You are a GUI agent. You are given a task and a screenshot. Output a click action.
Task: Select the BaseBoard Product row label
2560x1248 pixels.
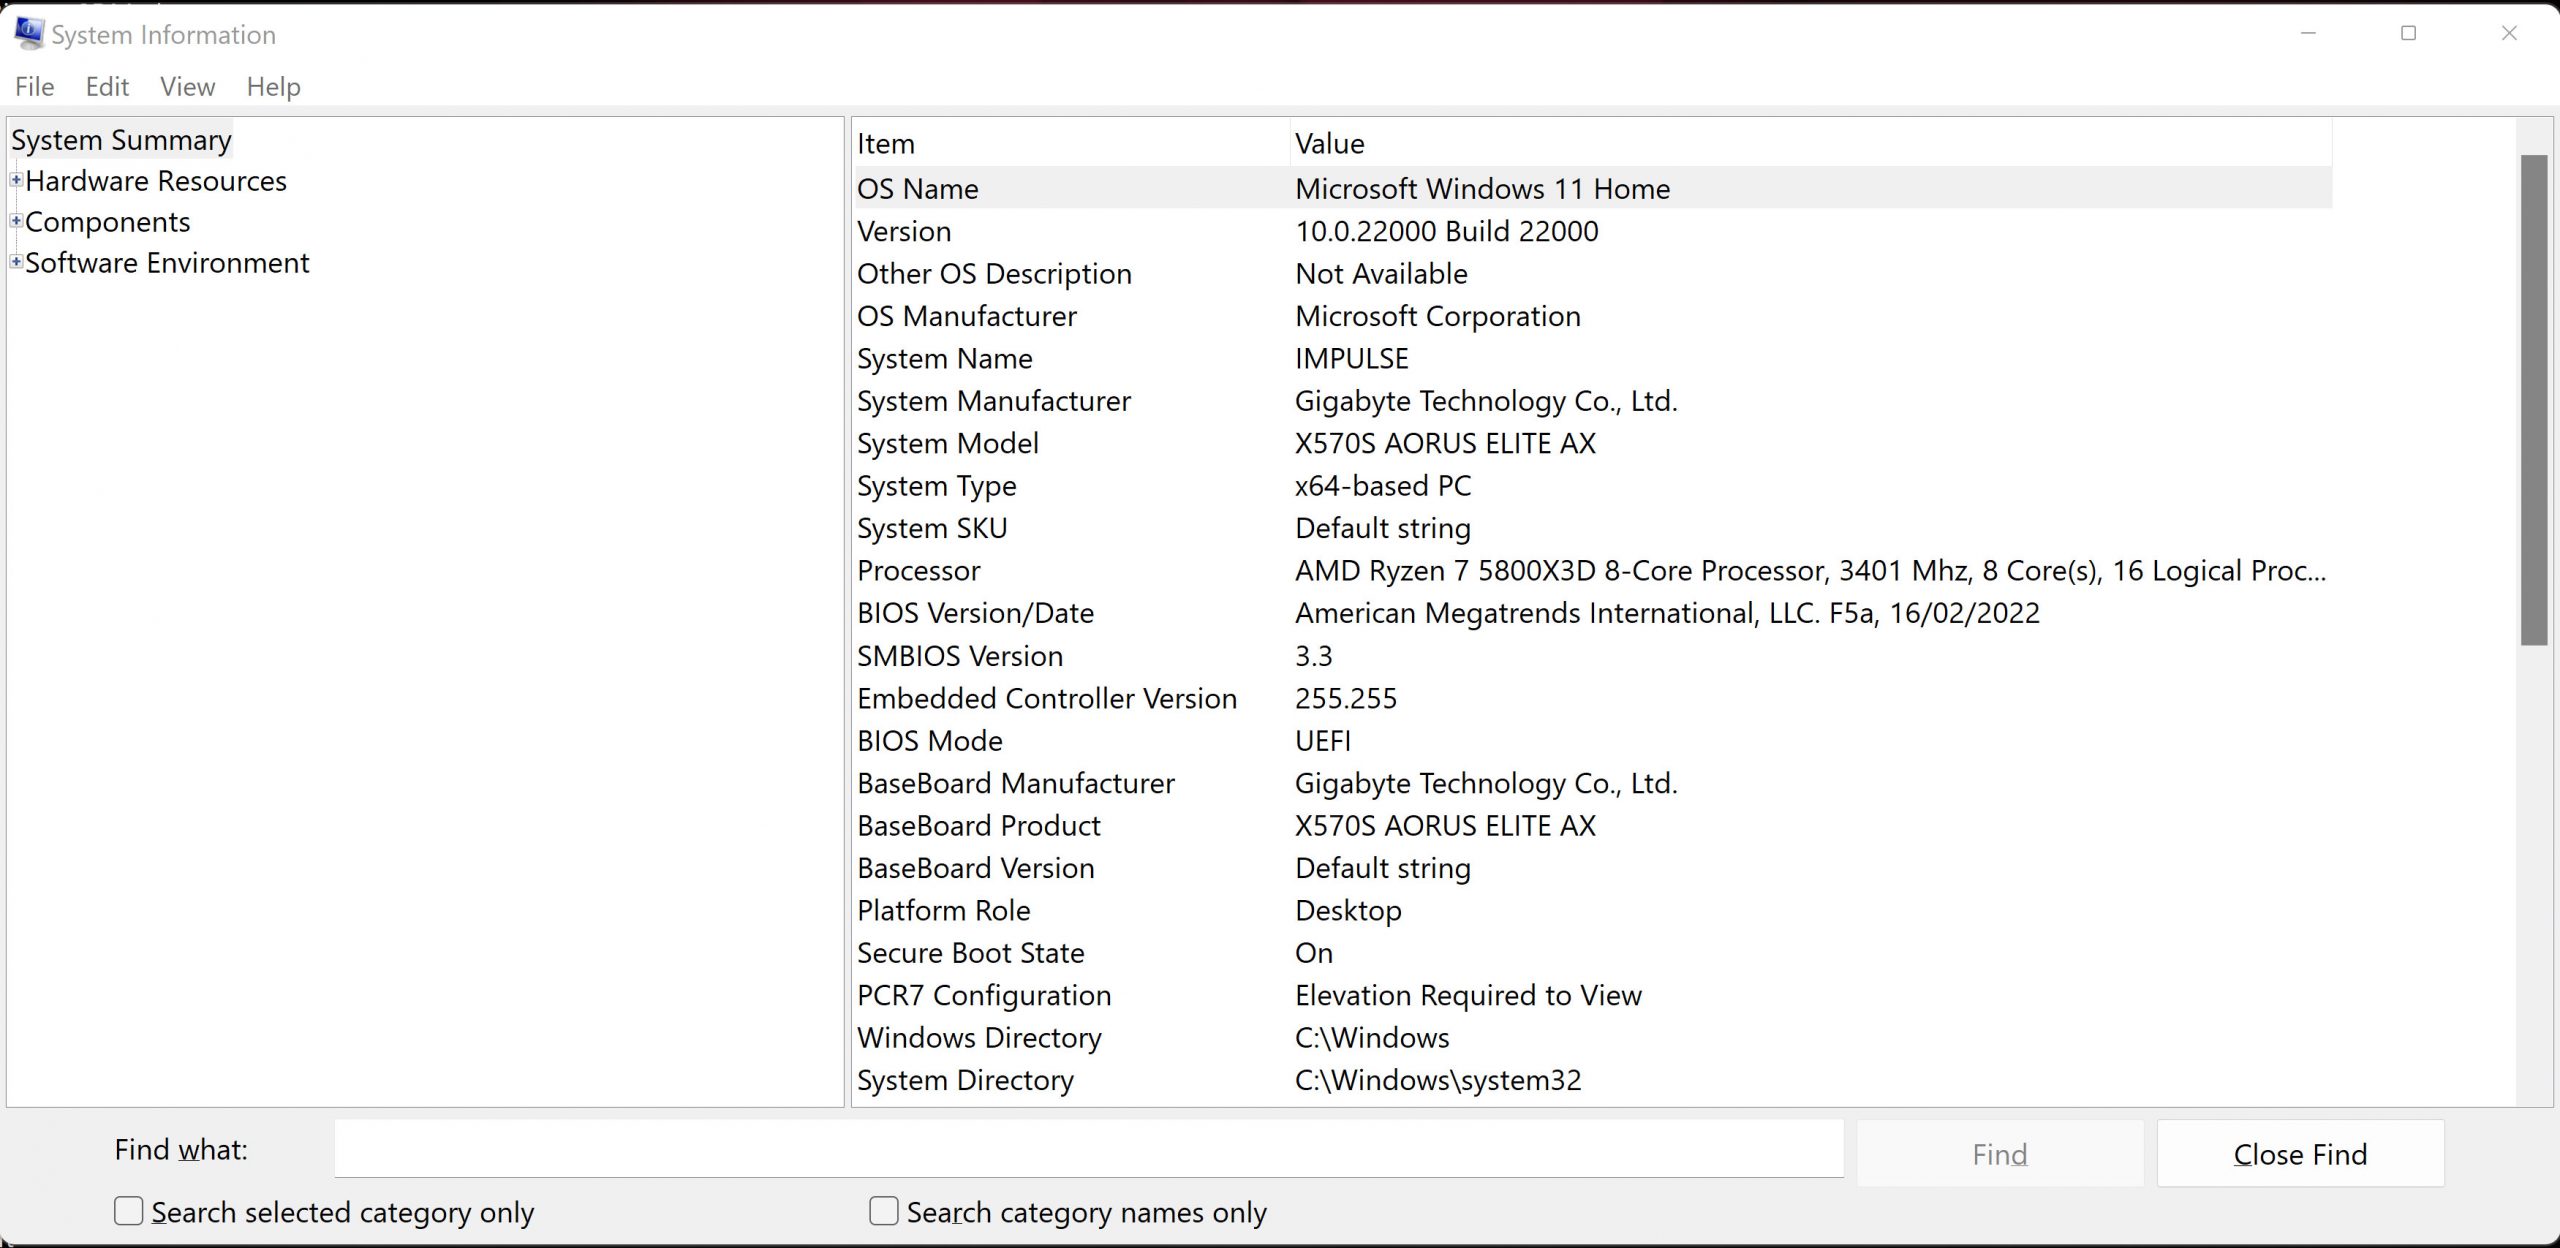[x=978, y=826]
